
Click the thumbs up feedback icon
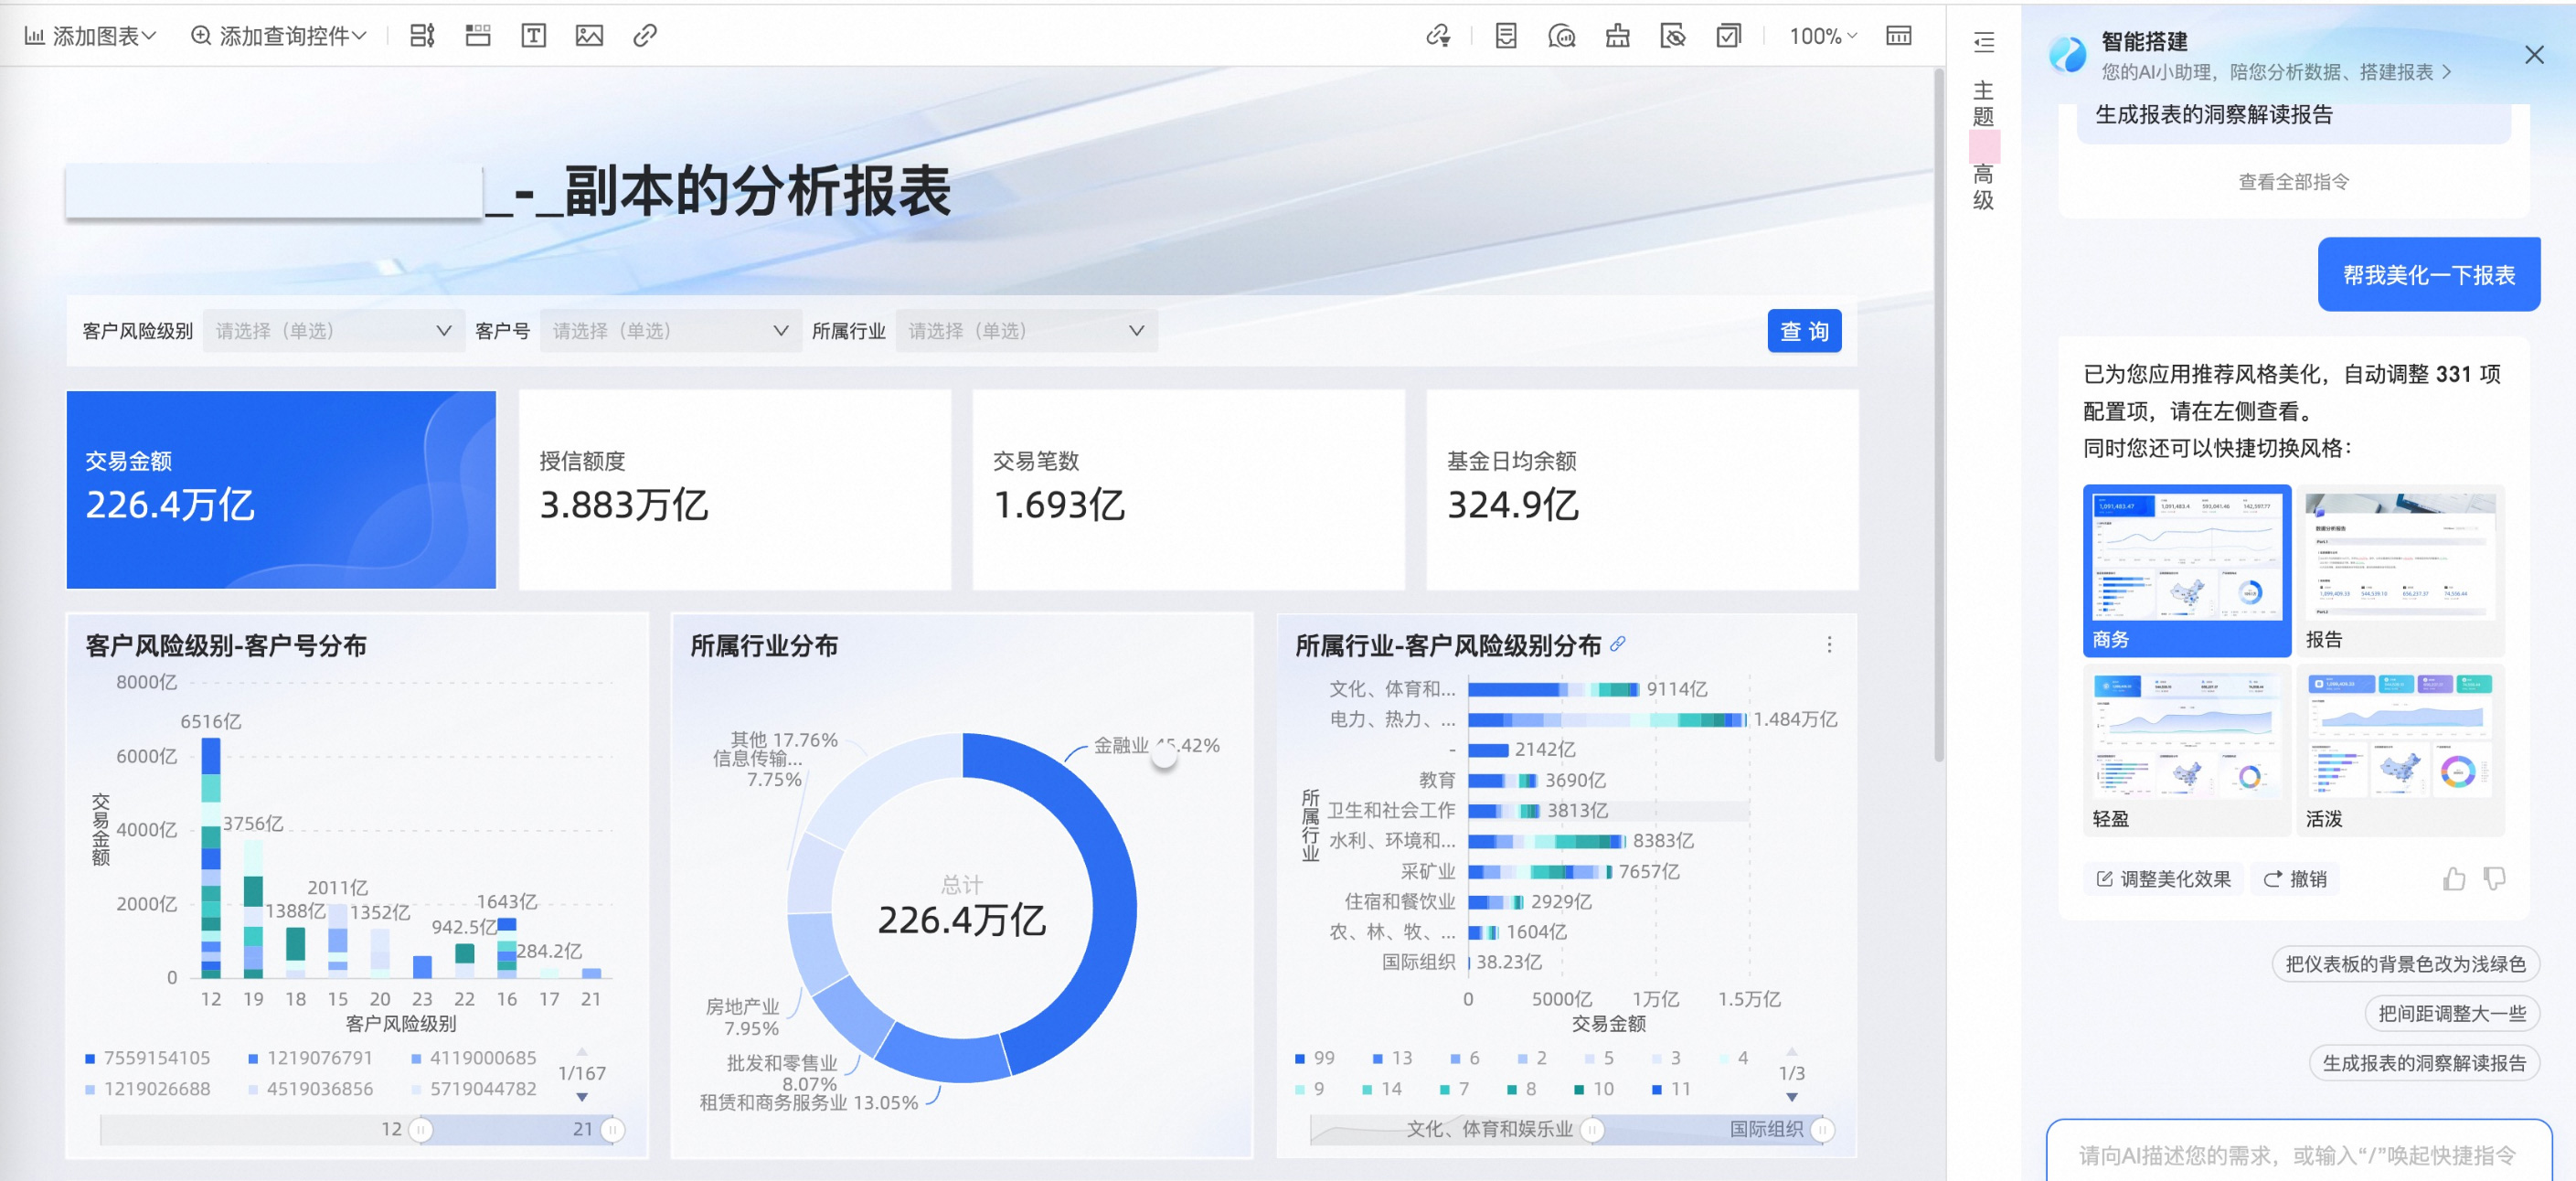point(2453,879)
